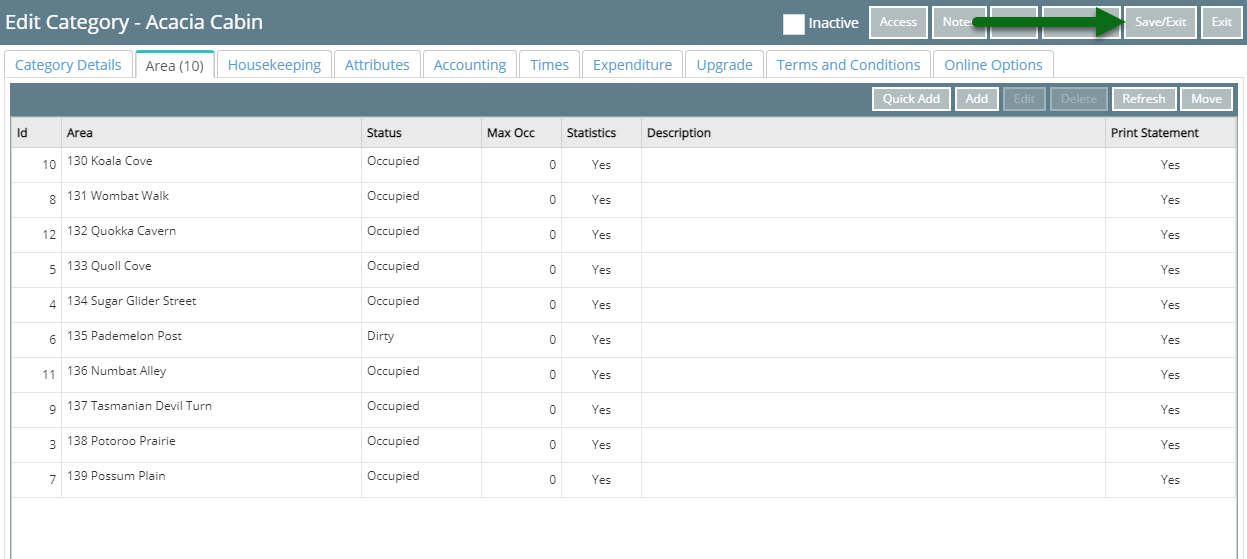This screenshot has height=559, width=1247.
Task: Select the 135 Pademelon Post area
Action: [x=124, y=336]
